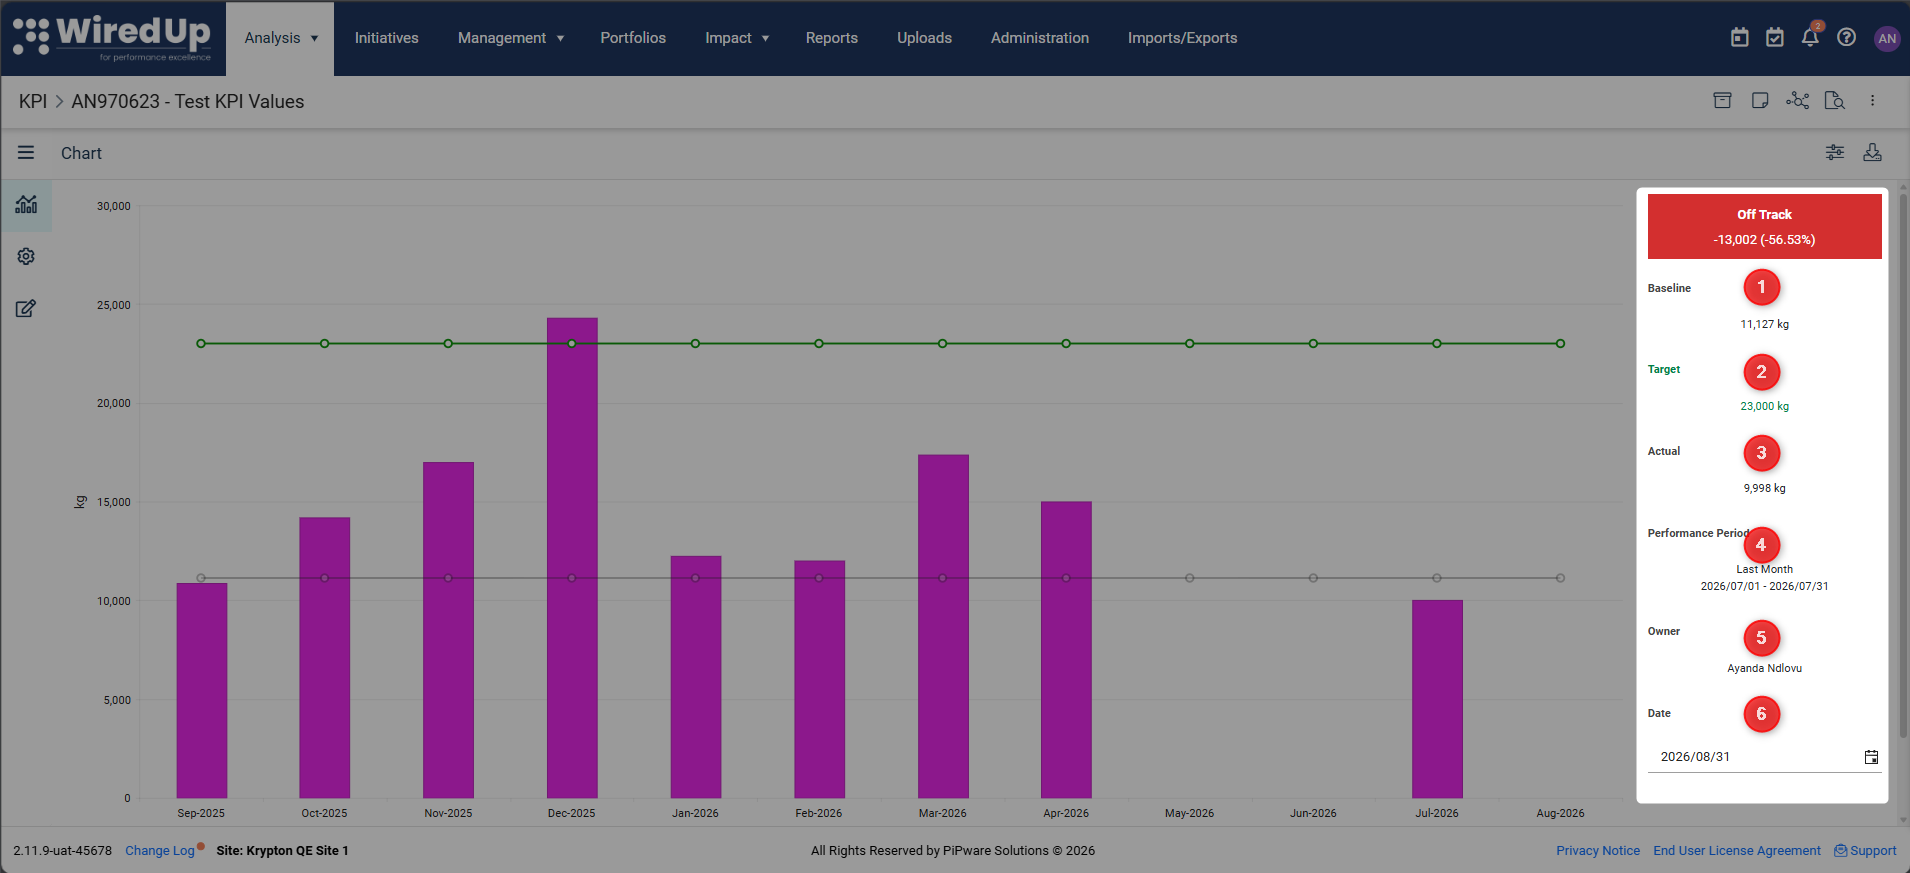Click the 11,127 kg baseline value
Viewport: 1910px width, 873px height.
(x=1765, y=324)
